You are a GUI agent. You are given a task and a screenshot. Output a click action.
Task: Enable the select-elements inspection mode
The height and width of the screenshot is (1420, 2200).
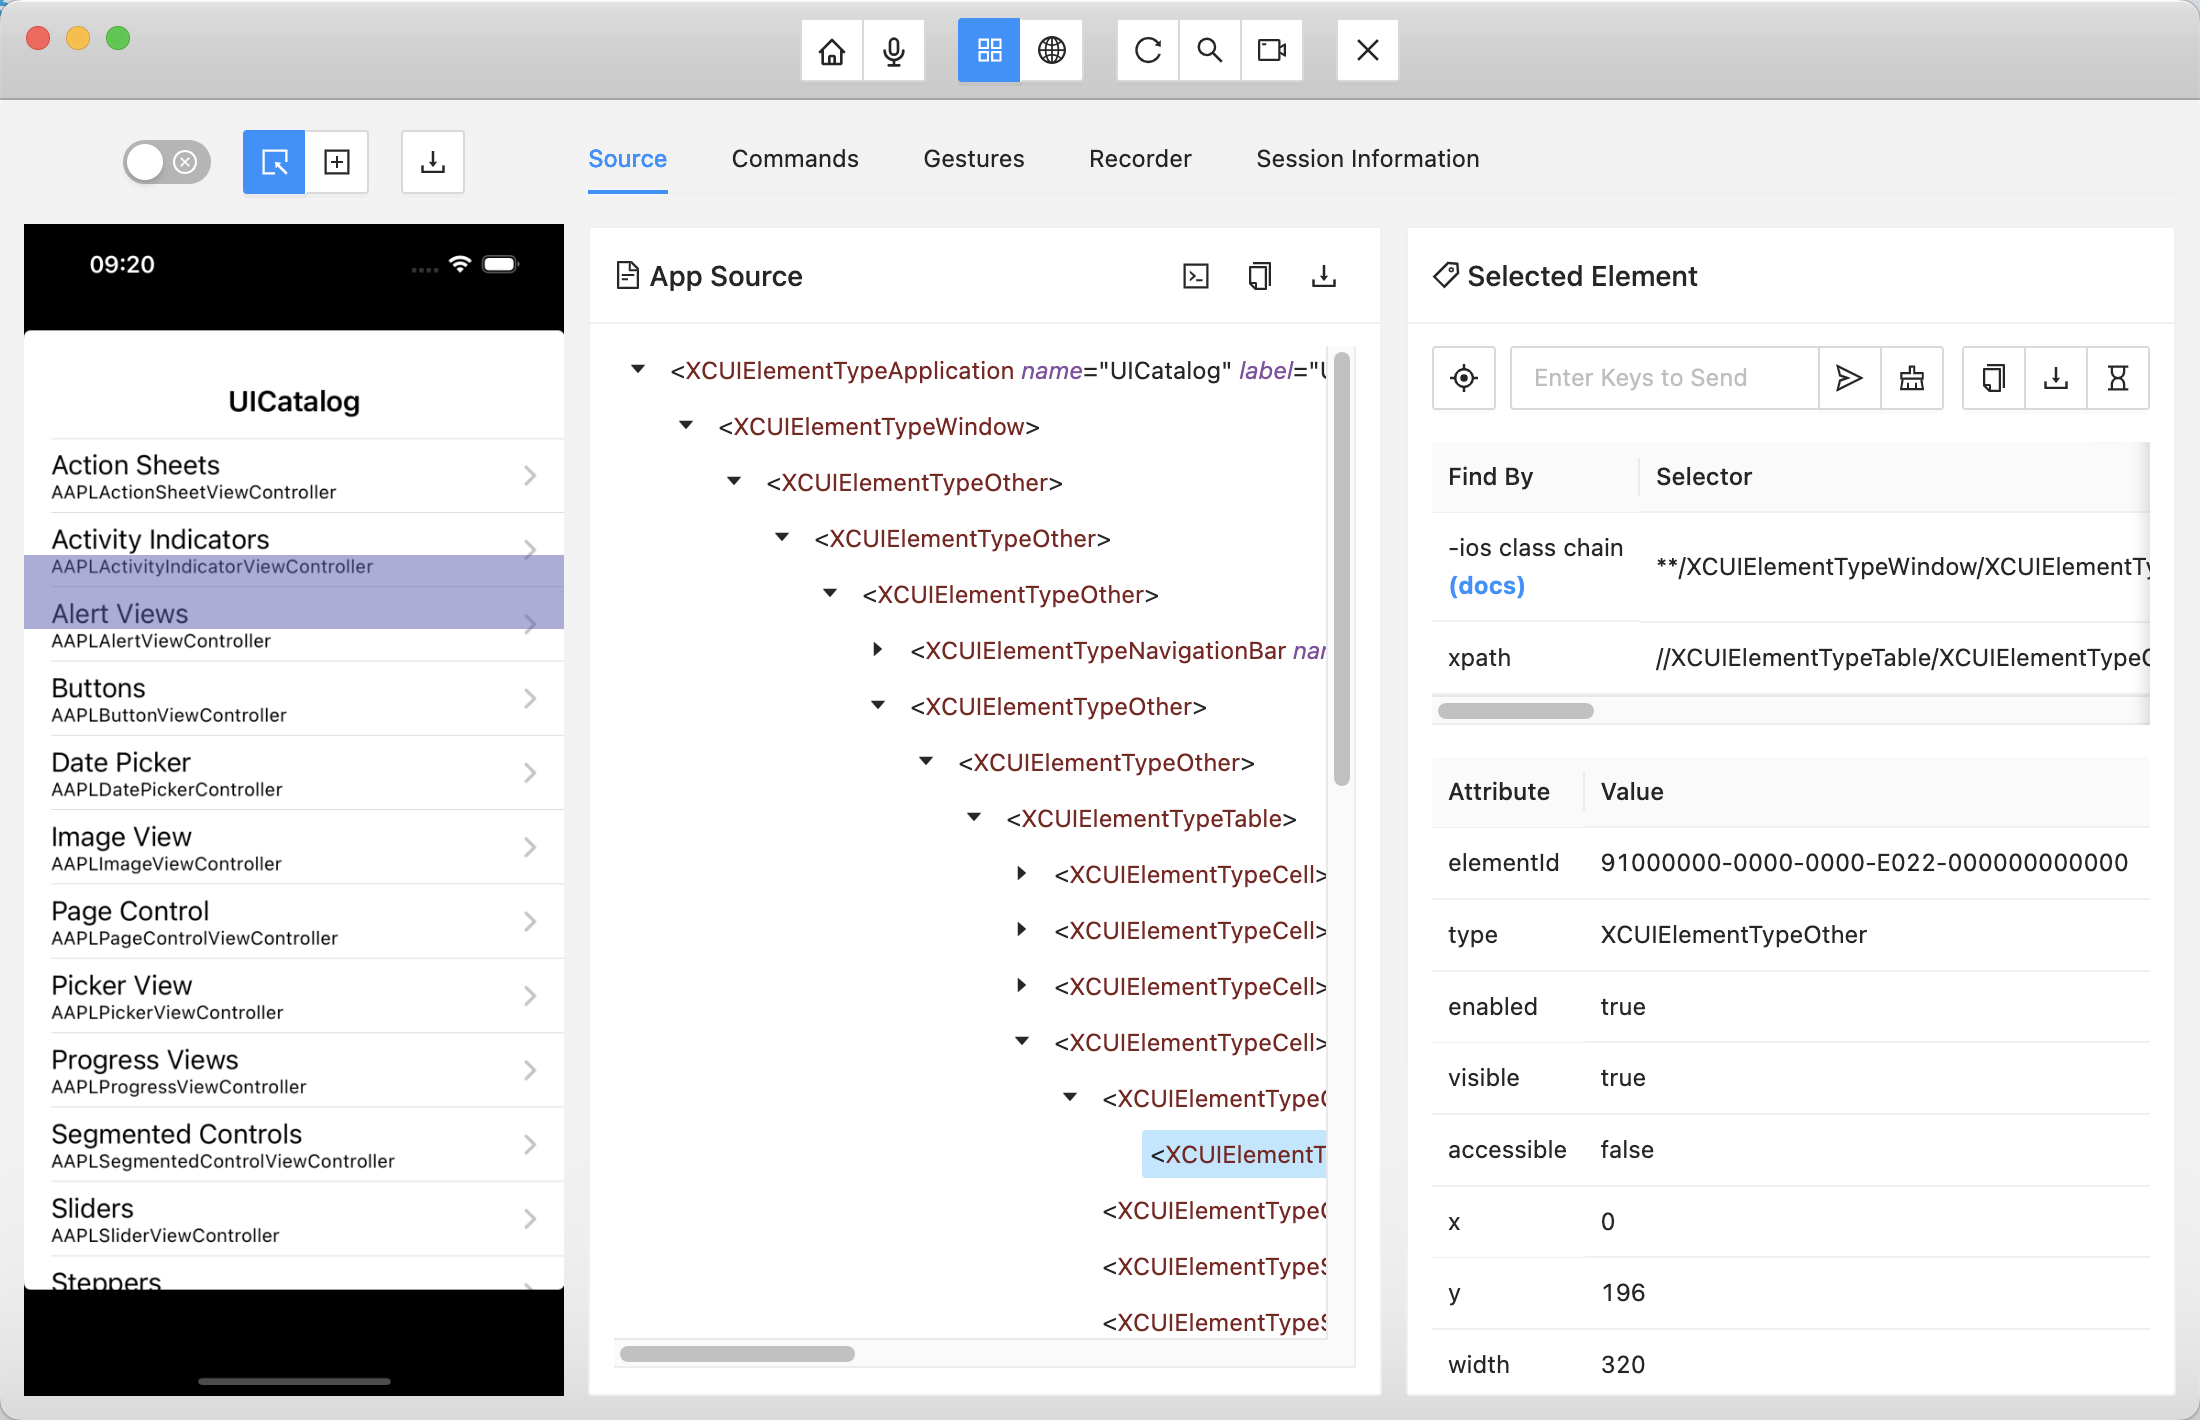pos(272,162)
